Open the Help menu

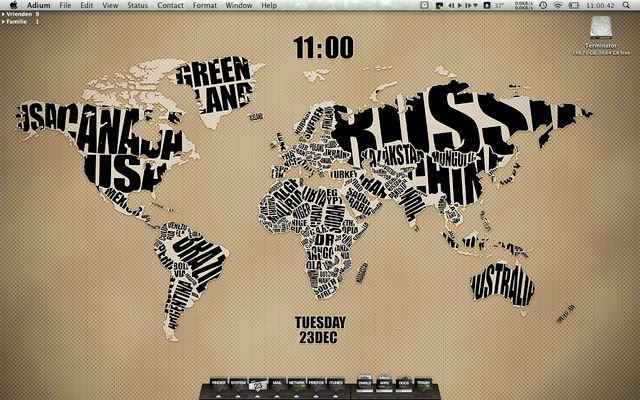pyautogui.click(x=269, y=5)
